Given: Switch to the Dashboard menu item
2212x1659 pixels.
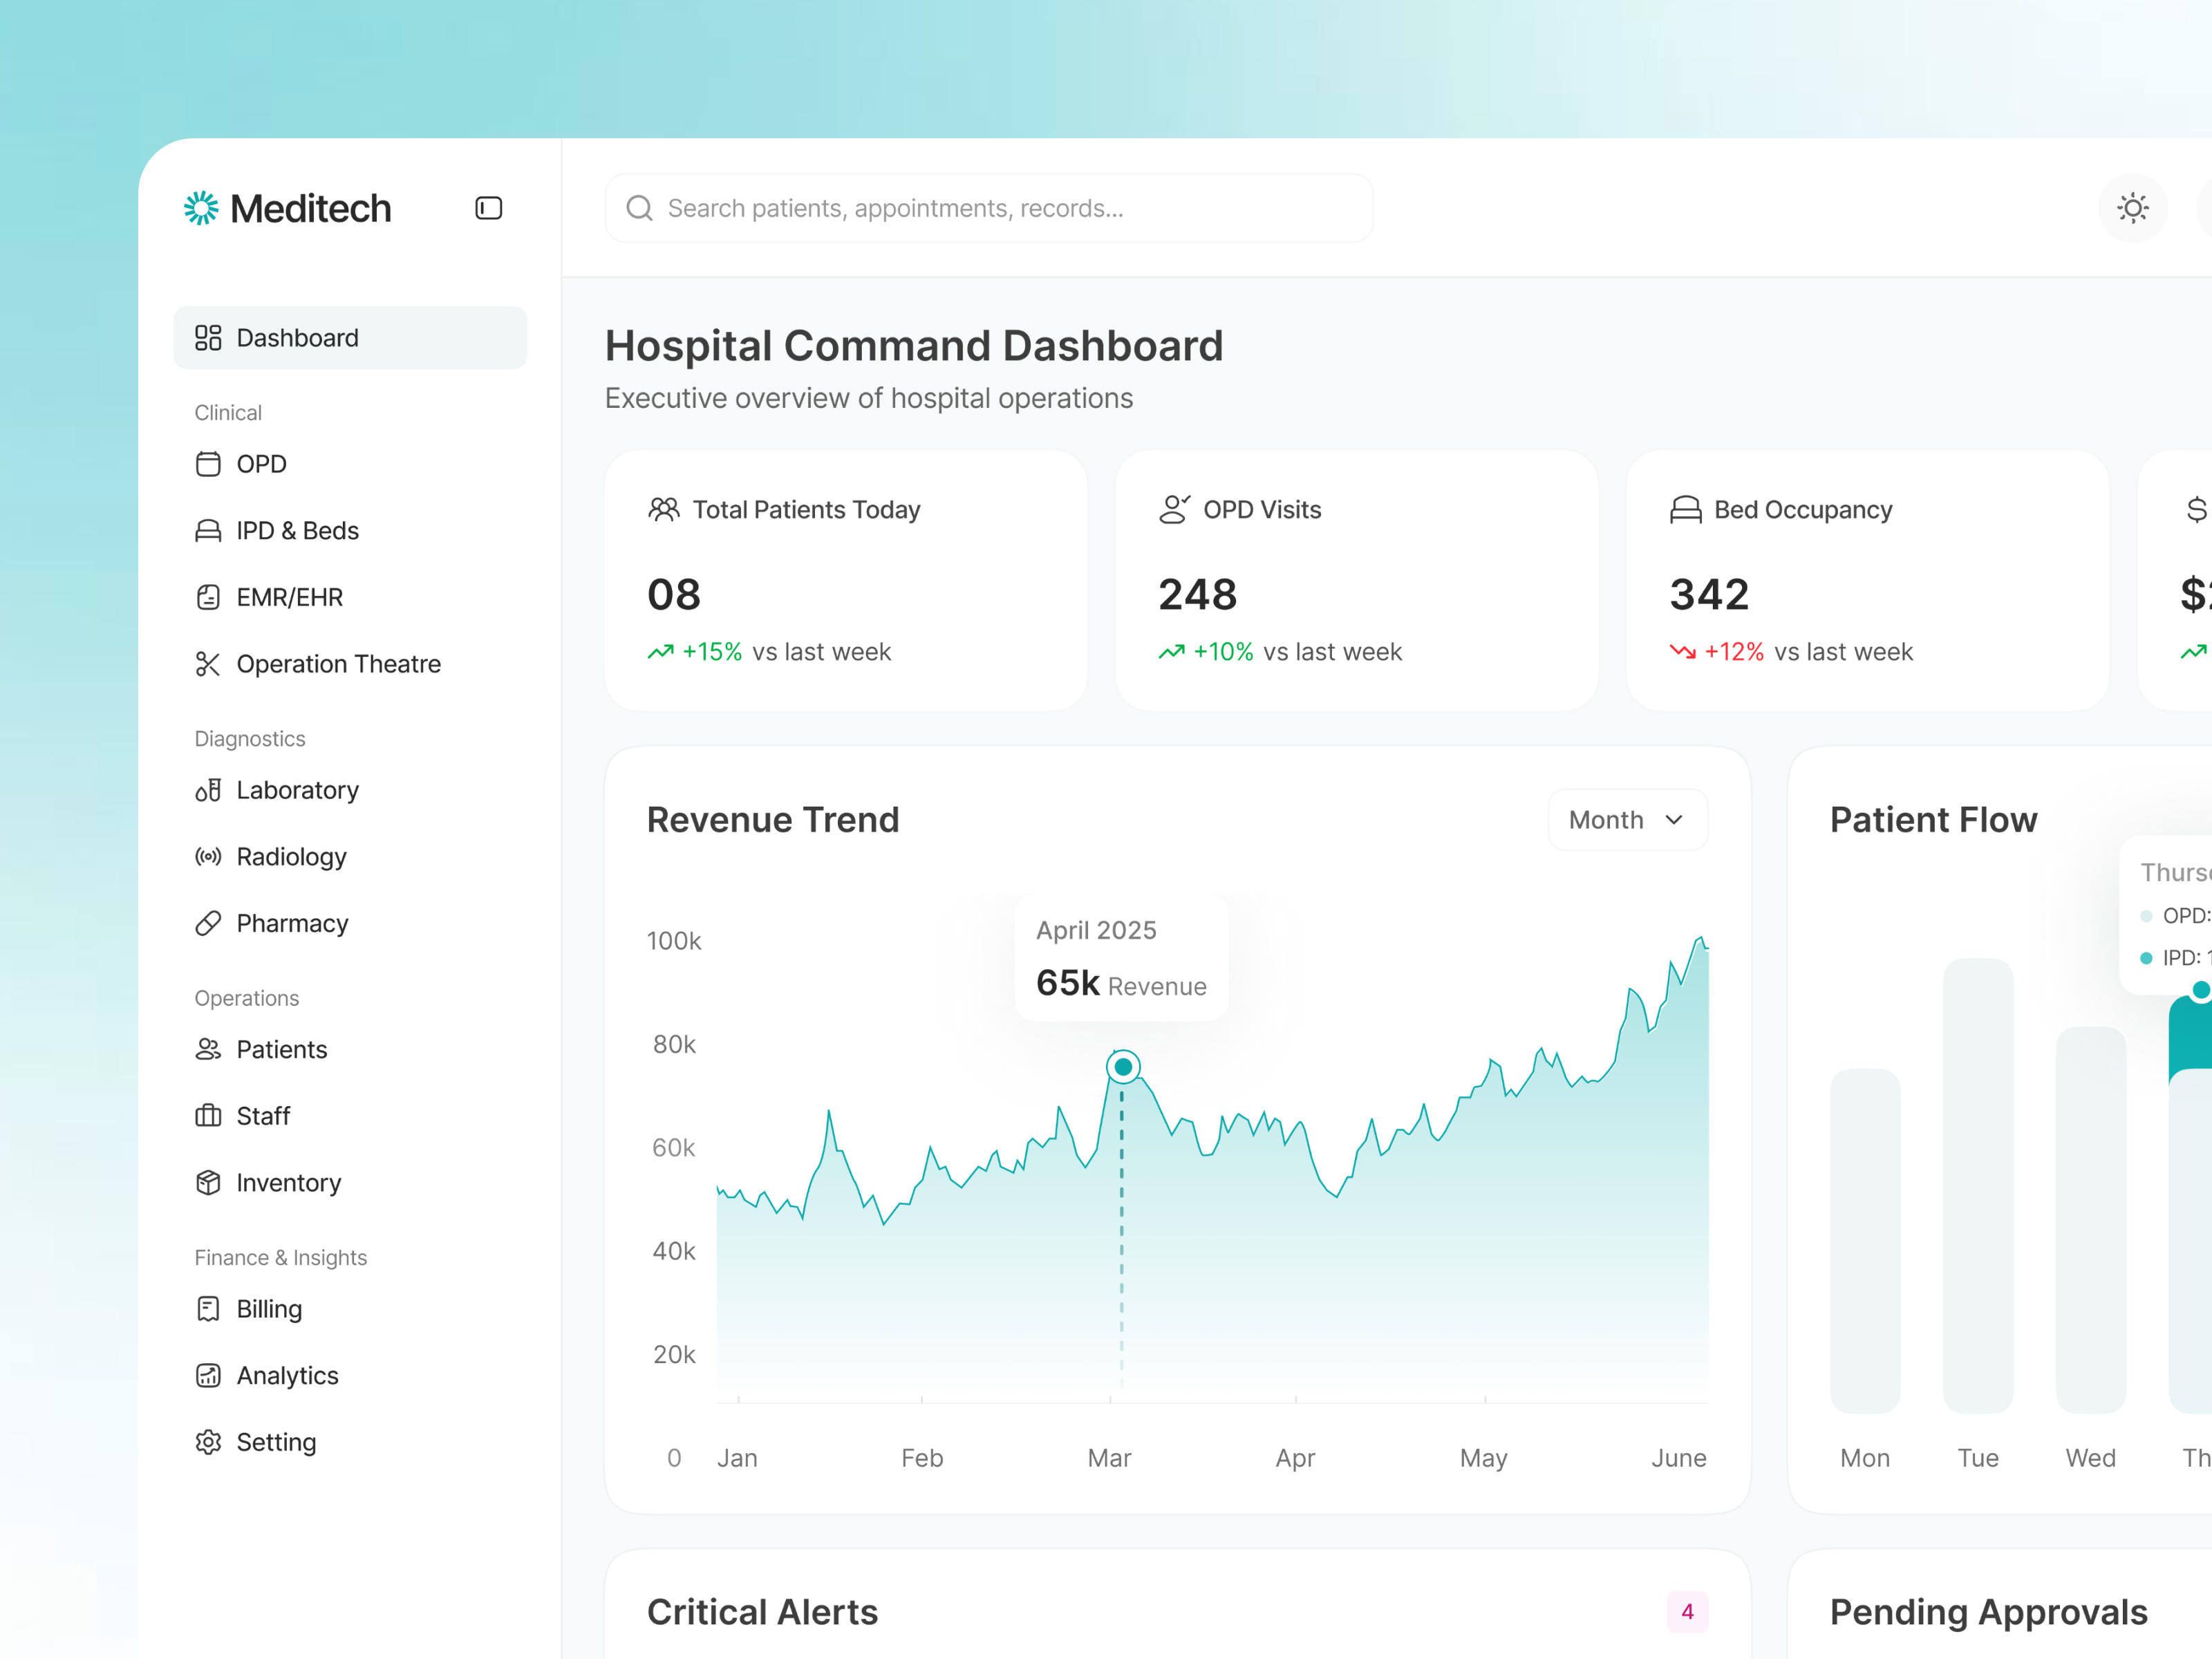Looking at the screenshot, I should click(x=297, y=337).
